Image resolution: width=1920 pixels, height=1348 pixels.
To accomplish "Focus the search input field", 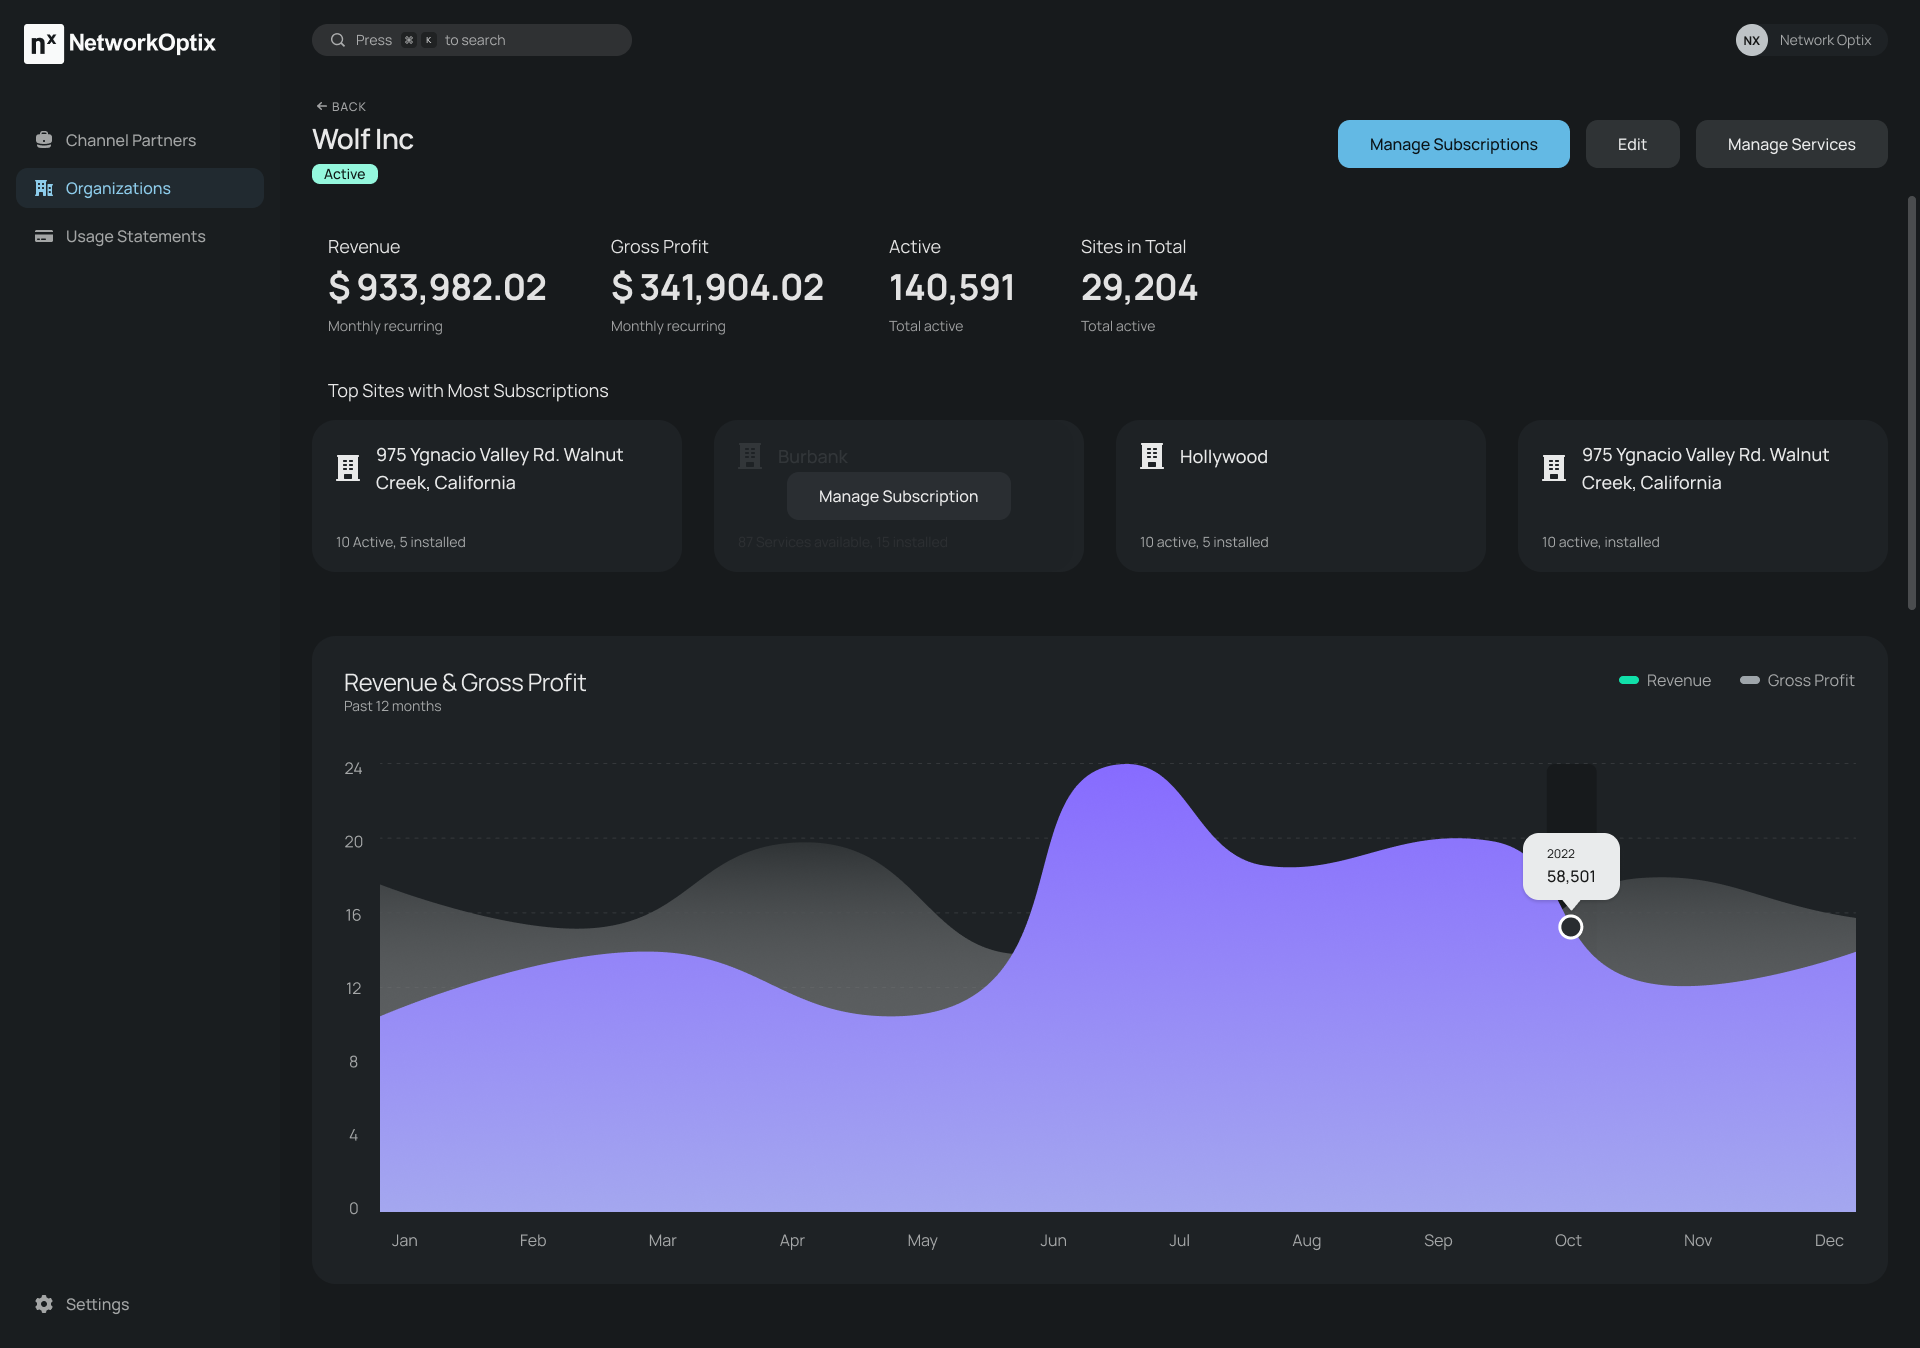I will 471,40.
